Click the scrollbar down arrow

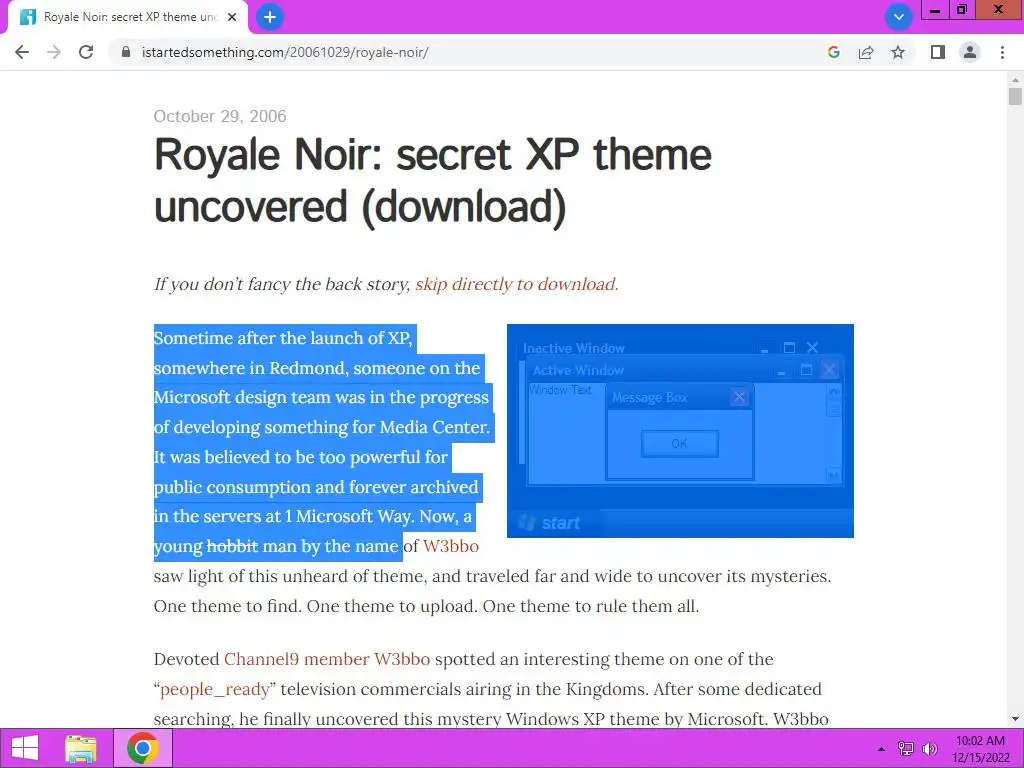point(1015,719)
